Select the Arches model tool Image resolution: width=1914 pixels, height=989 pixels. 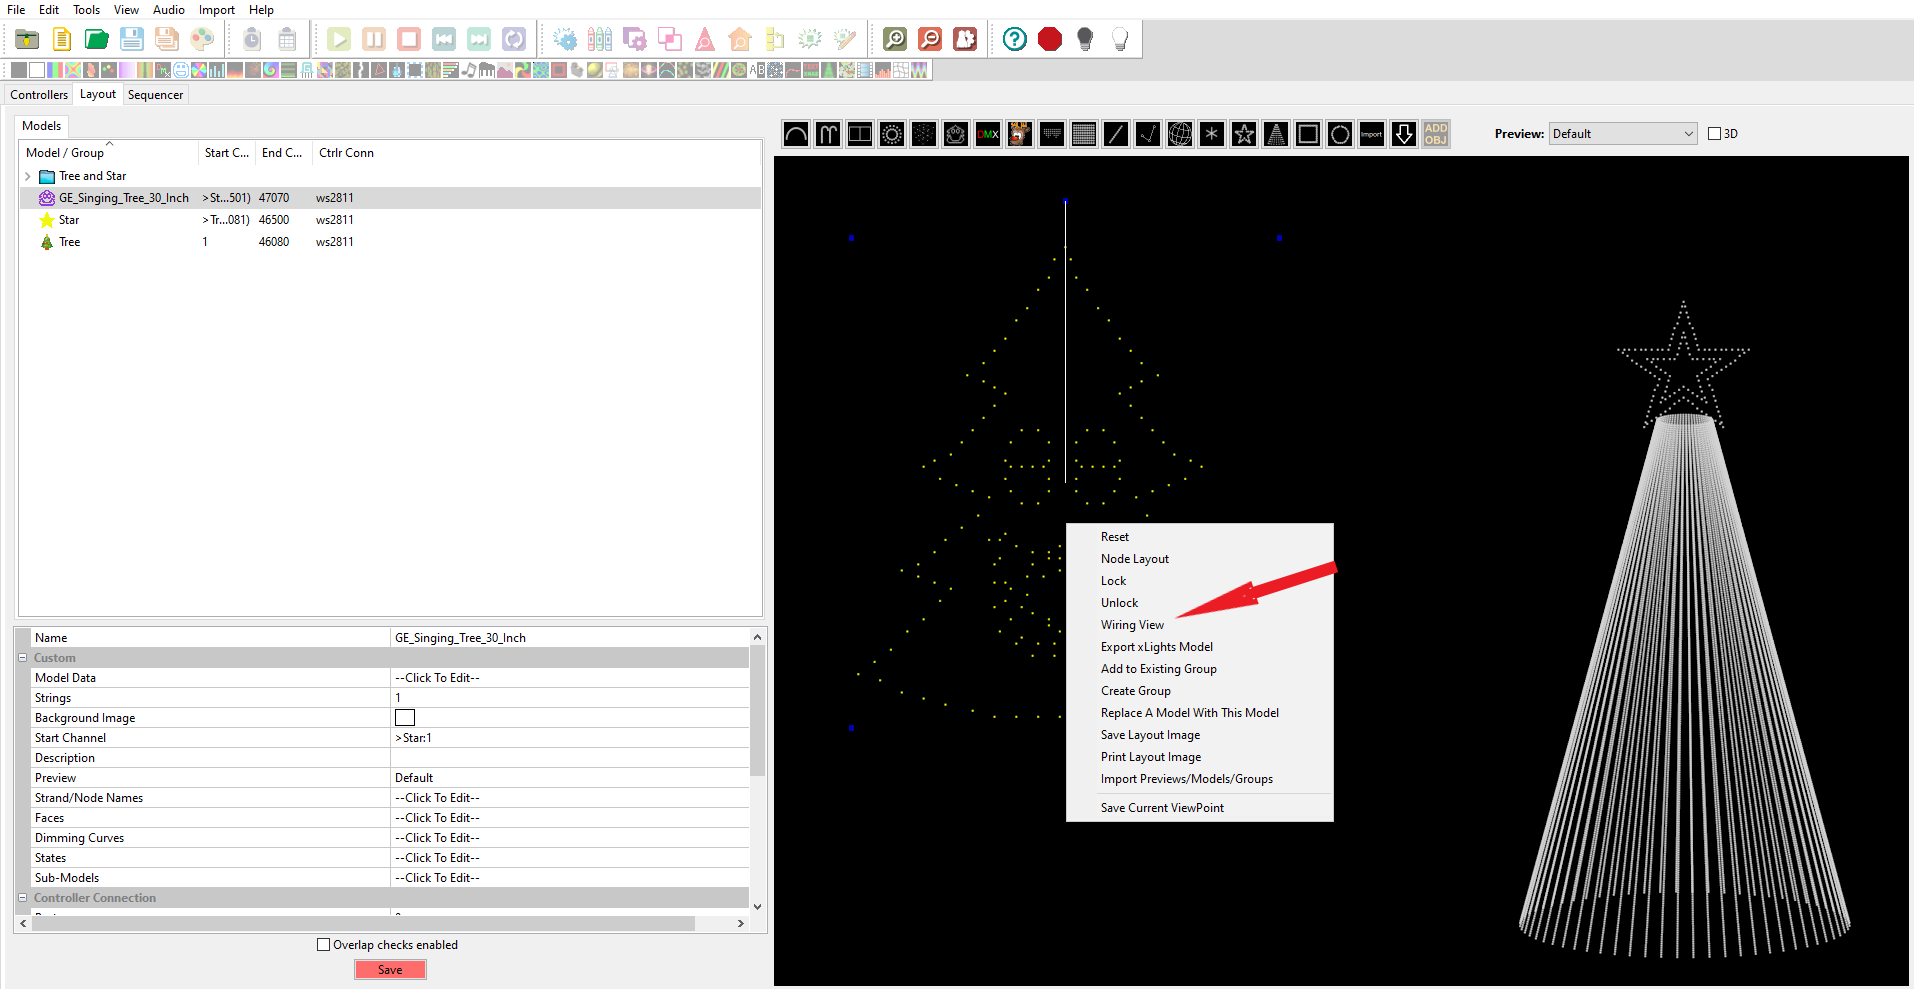coord(796,134)
